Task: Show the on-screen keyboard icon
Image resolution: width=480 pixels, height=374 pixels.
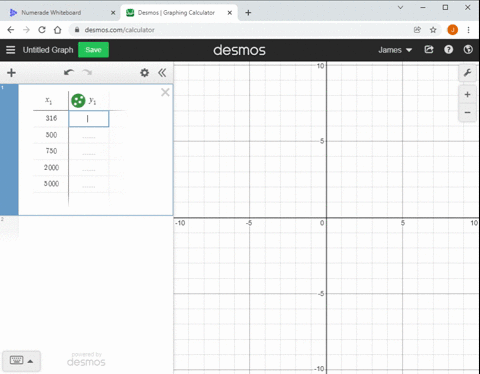Action: [x=16, y=360]
